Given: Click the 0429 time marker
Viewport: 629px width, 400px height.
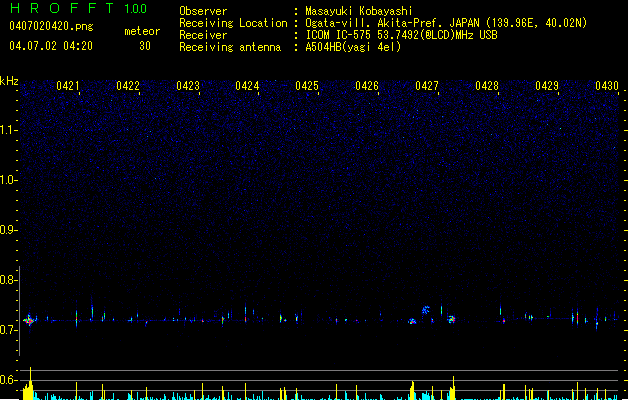Looking at the screenshot, I should click(547, 86).
